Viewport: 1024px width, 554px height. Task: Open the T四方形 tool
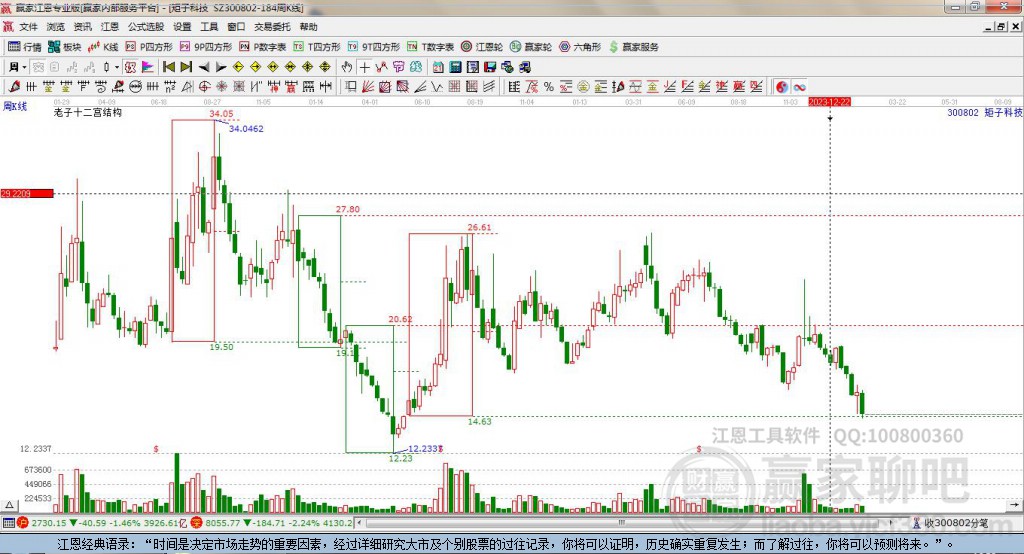[317, 47]
